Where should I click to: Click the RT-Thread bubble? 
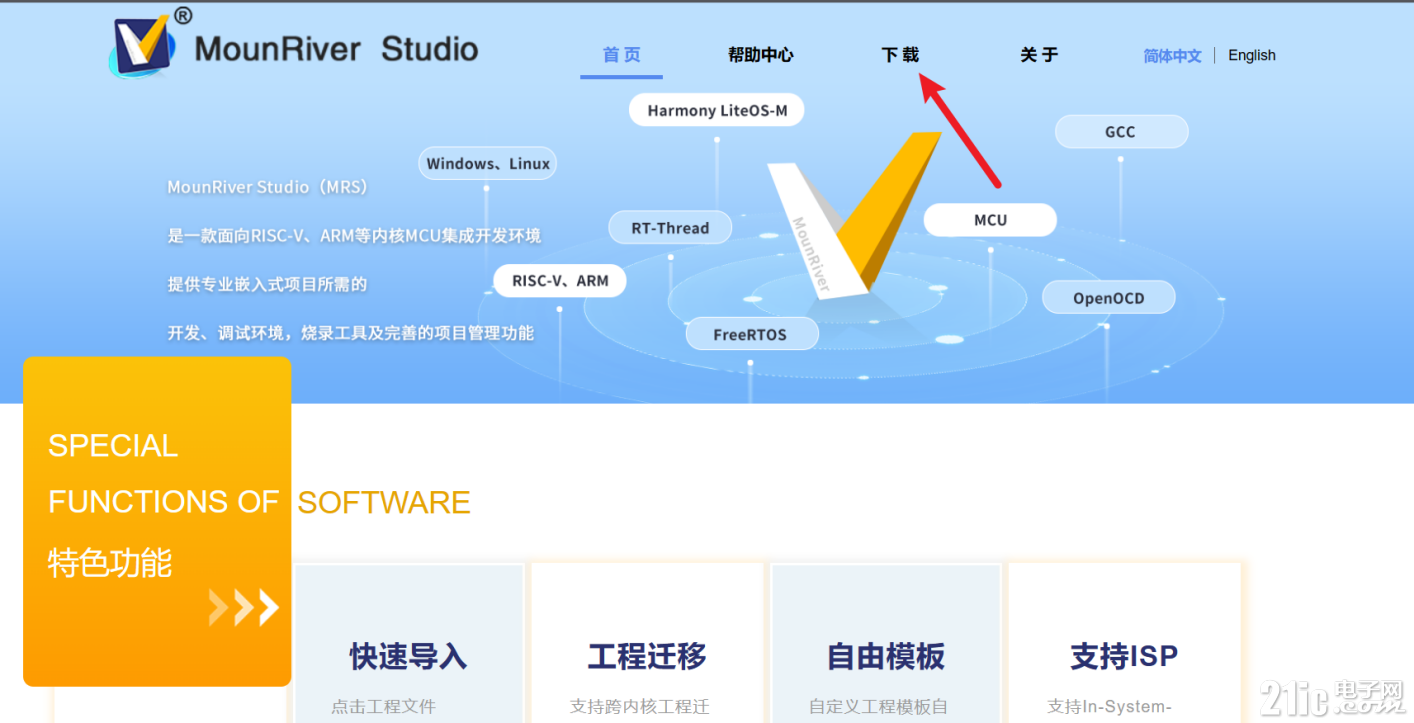[670, 228]
